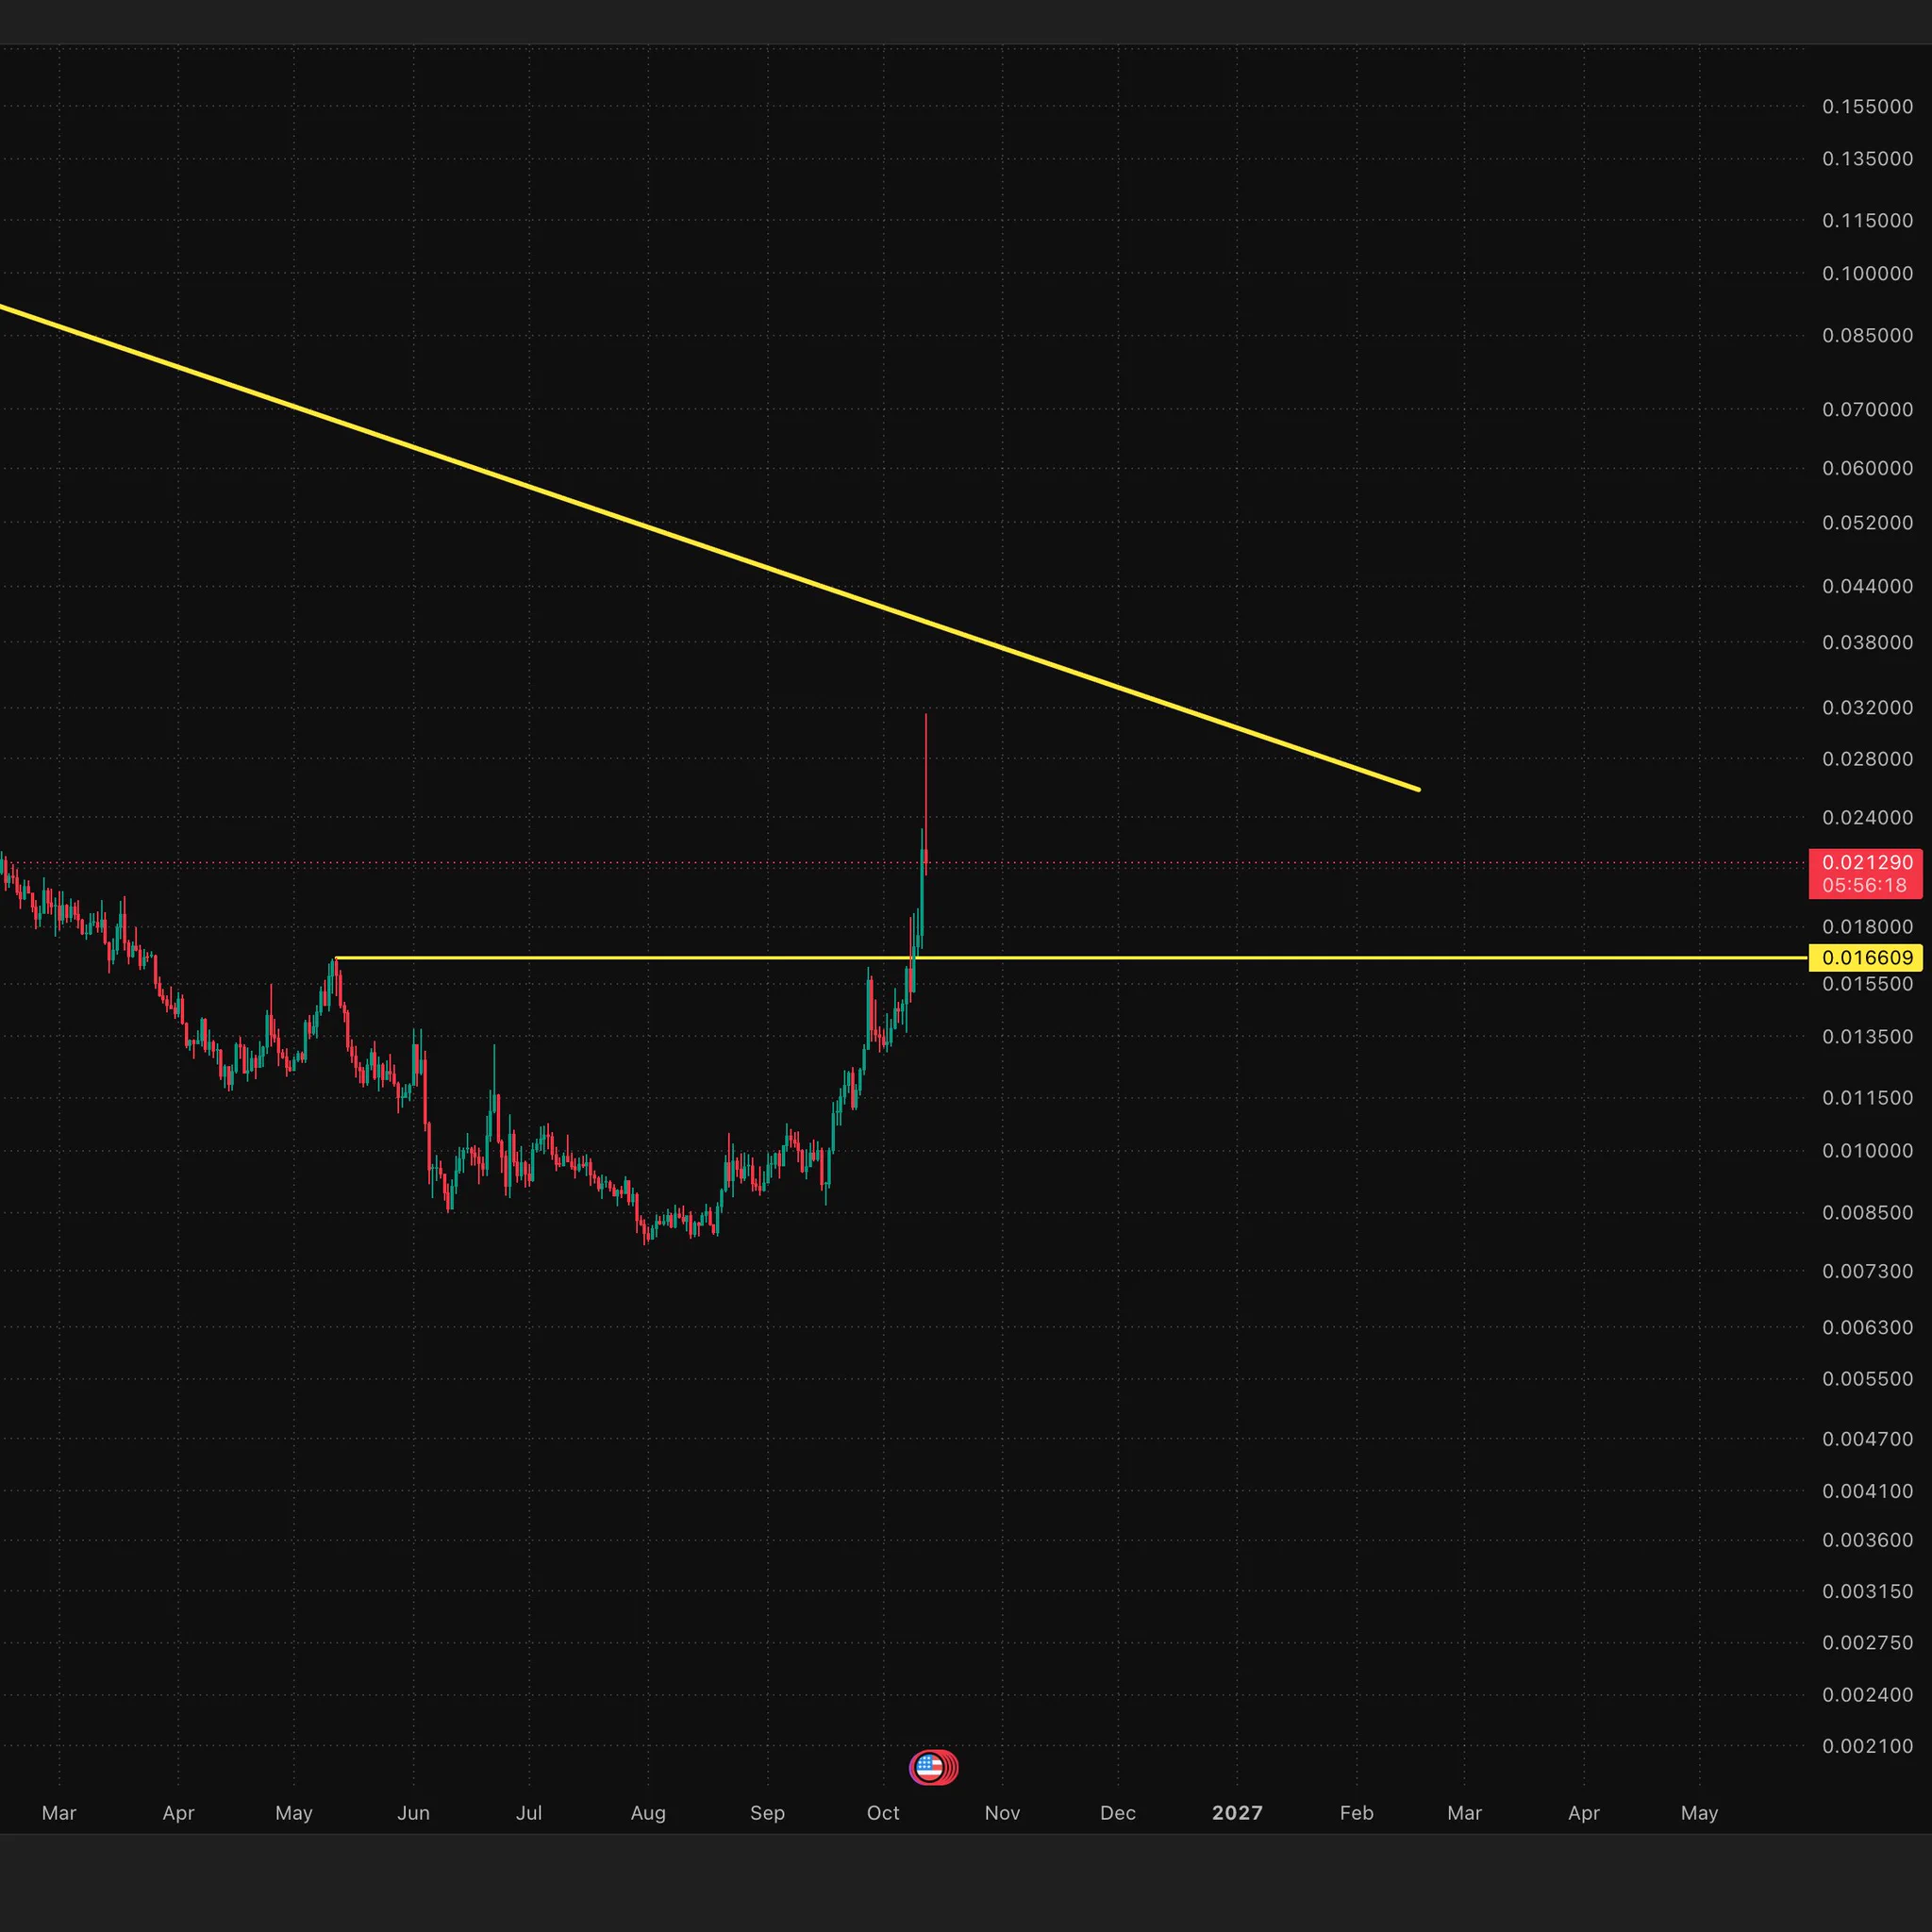Click the 0.028000 price axis label

1867,759
